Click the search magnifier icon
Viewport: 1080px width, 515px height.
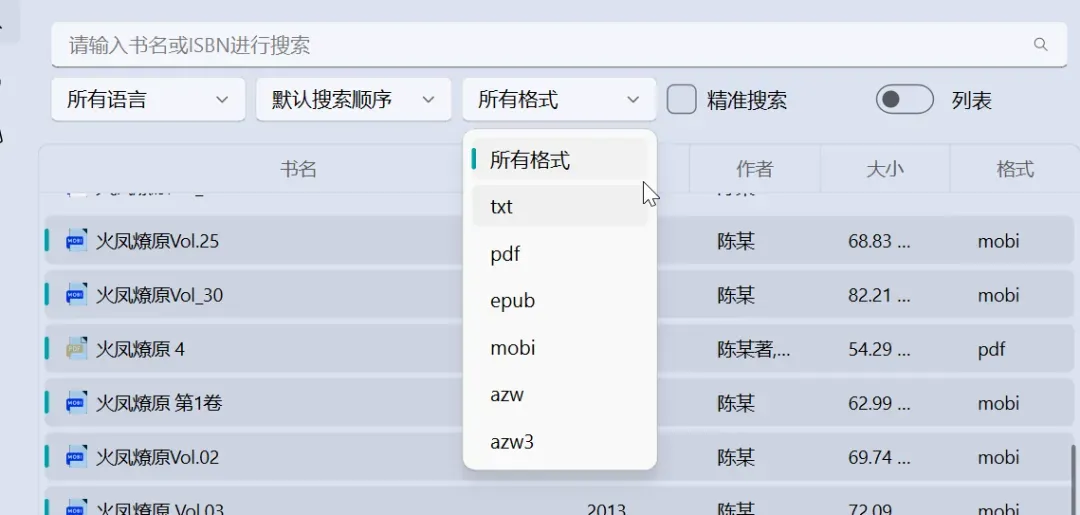[x=1040, y=45]
